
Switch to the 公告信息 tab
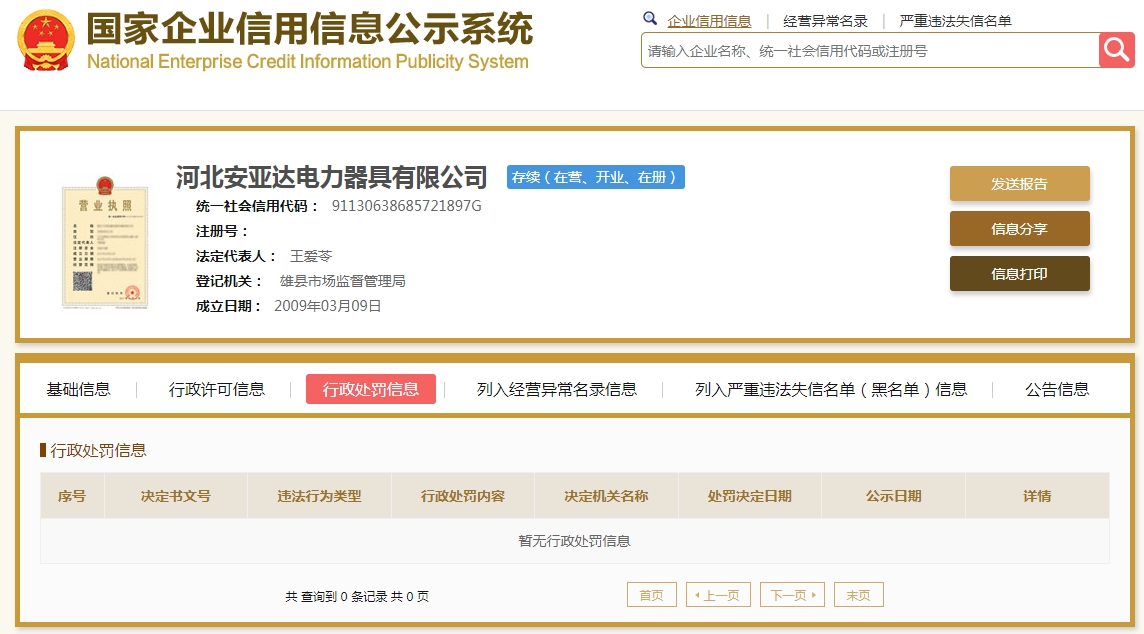1057,390
